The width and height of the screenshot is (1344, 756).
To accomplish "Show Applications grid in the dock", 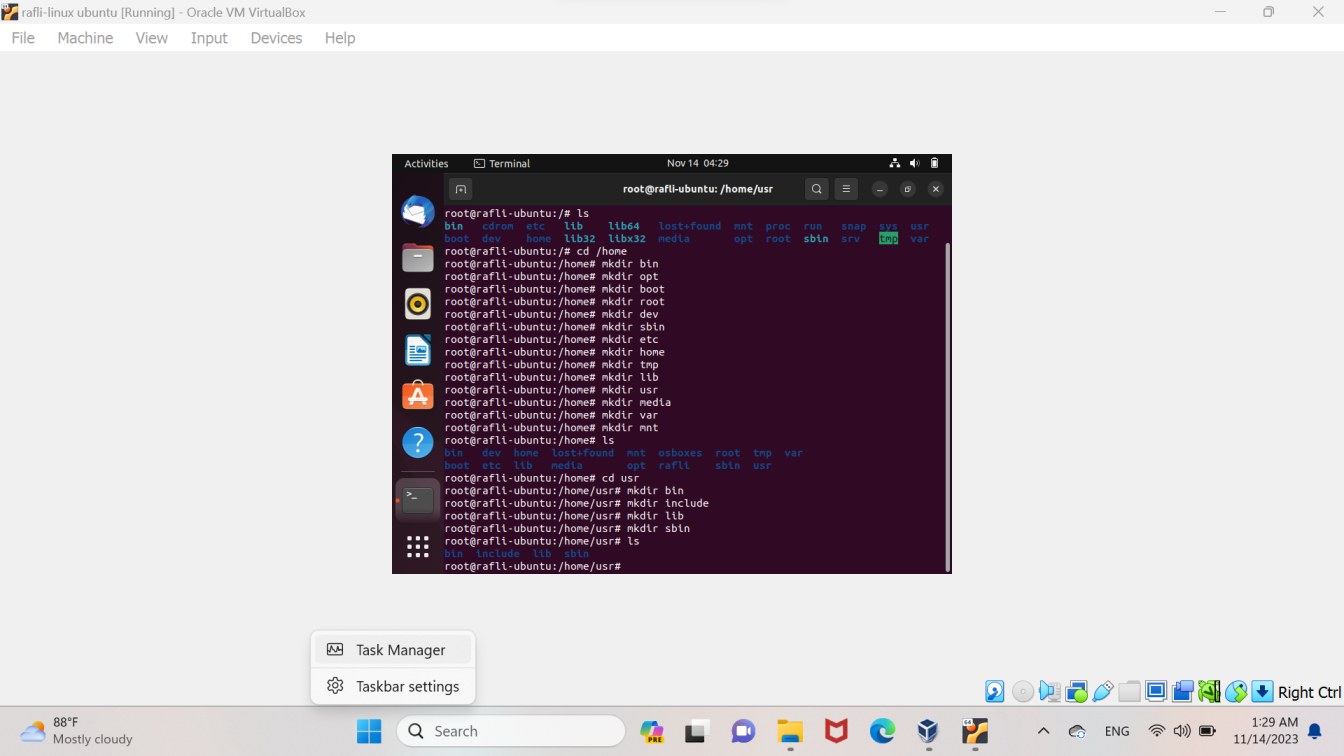I will click(x=418, y=546).
